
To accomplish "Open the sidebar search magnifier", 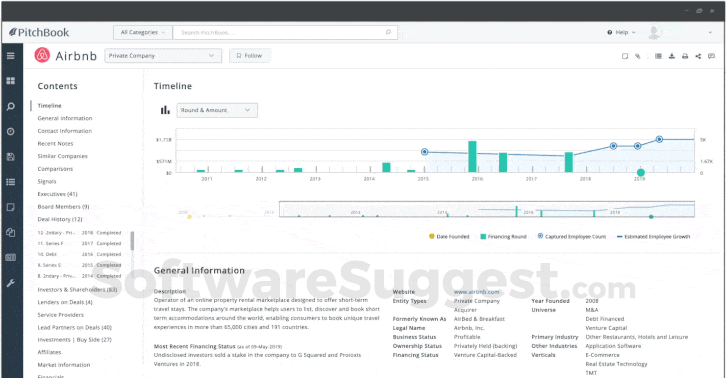I will point(10,107).
